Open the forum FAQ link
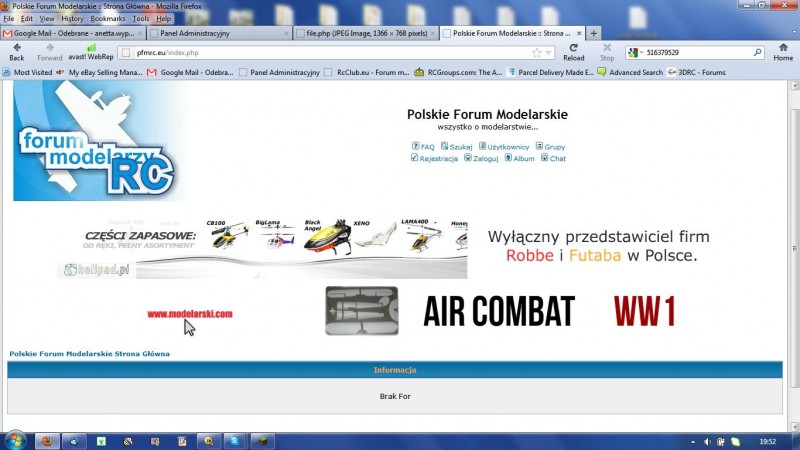Screen dimensions: 800x450 [423, 146]
